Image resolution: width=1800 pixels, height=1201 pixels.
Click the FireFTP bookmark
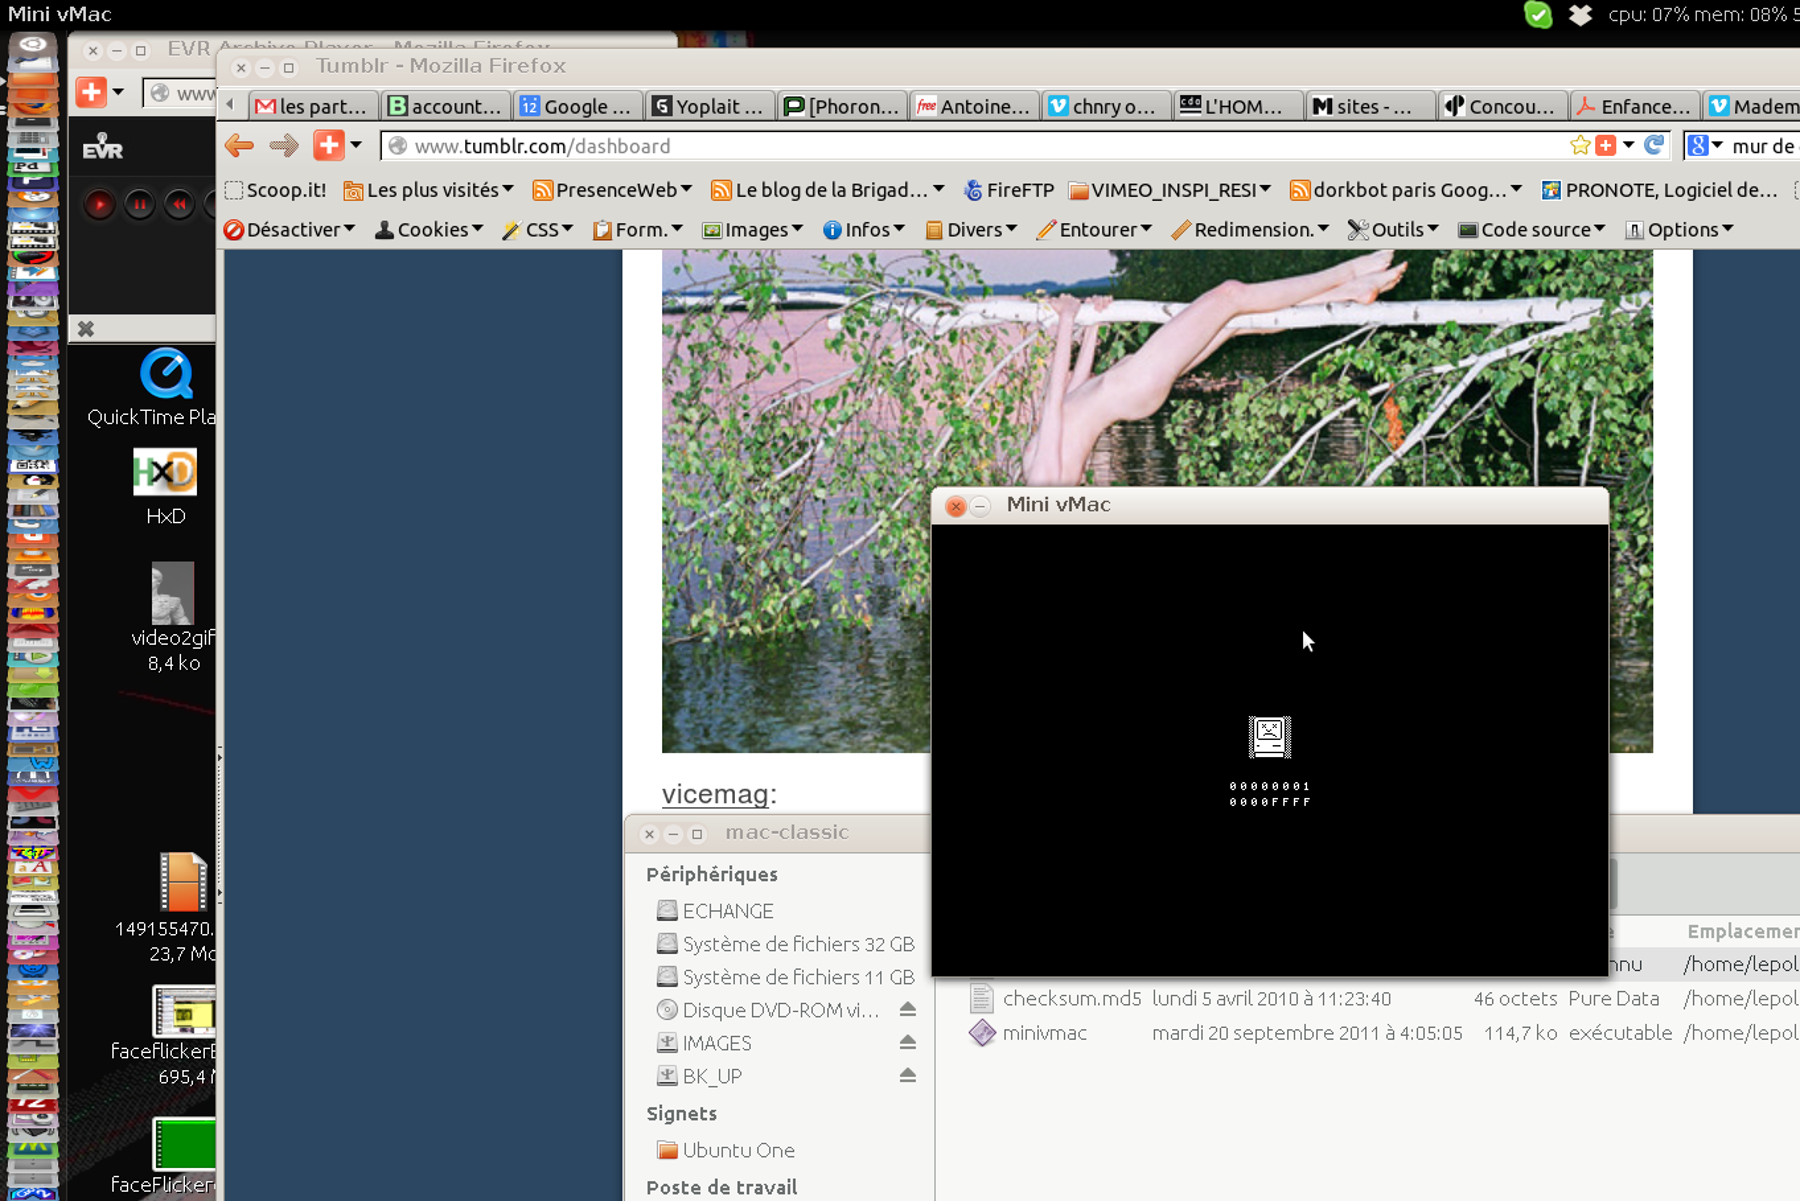pyautogui.click(x=1009, y=190)
